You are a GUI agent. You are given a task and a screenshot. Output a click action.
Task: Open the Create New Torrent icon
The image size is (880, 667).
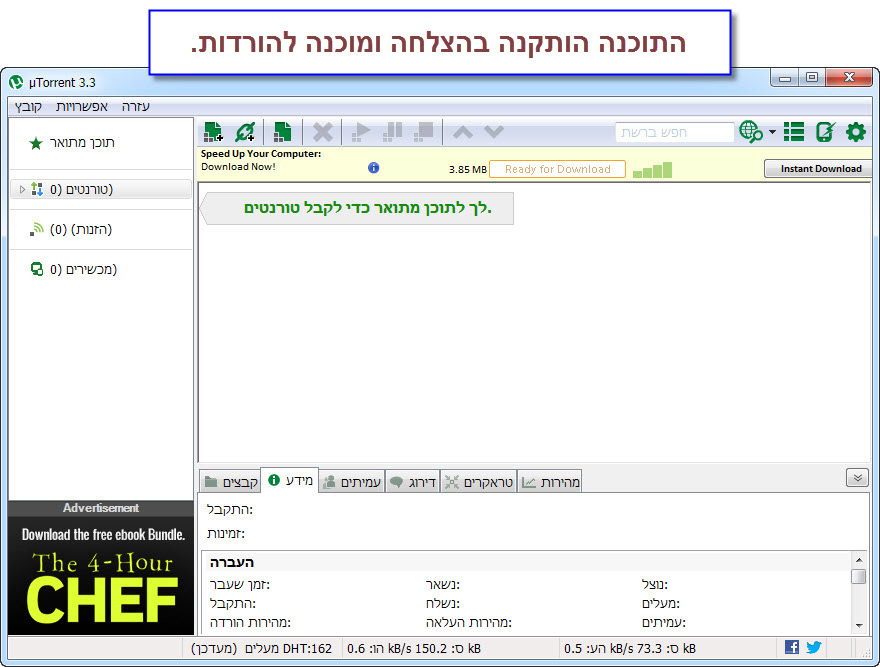point(282,131)
